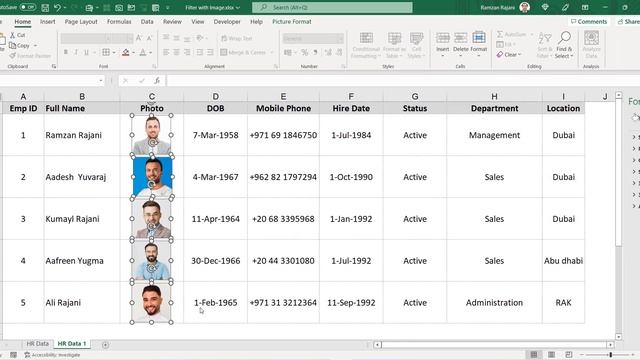Click the Format Painter tool
Viewport: 640px width, 360px height.
[x=30, y=56]
